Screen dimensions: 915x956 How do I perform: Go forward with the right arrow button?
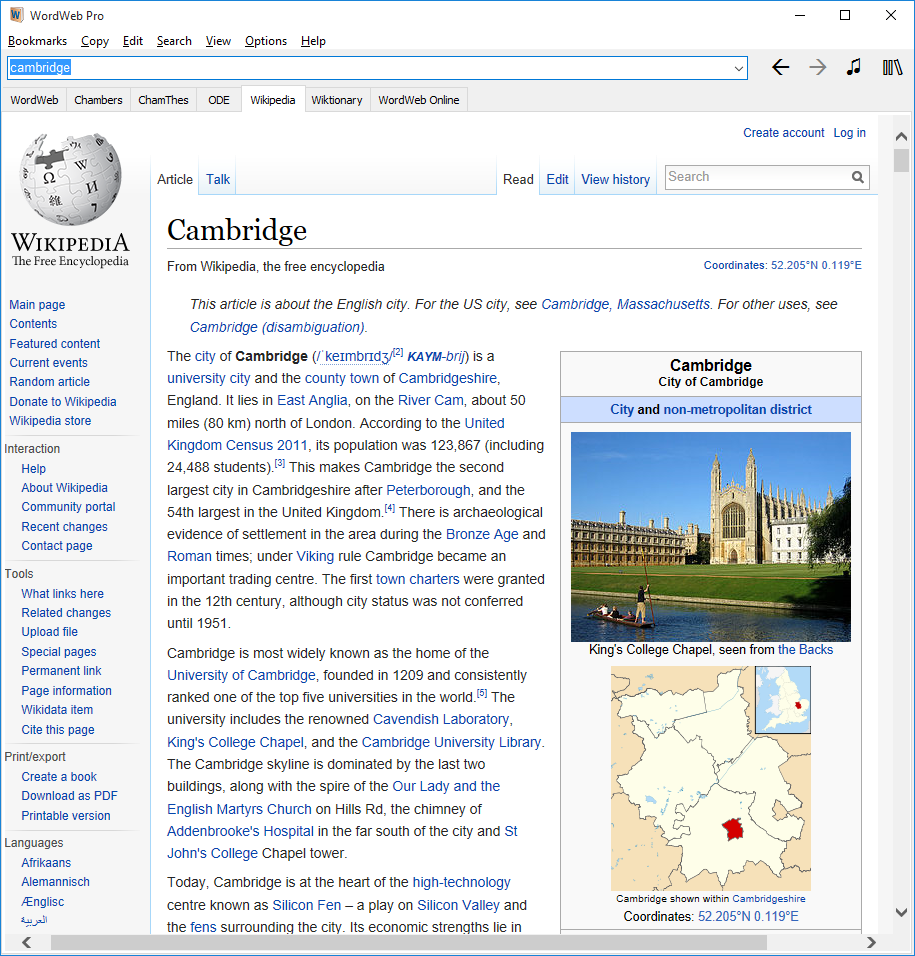pos(817,67)
